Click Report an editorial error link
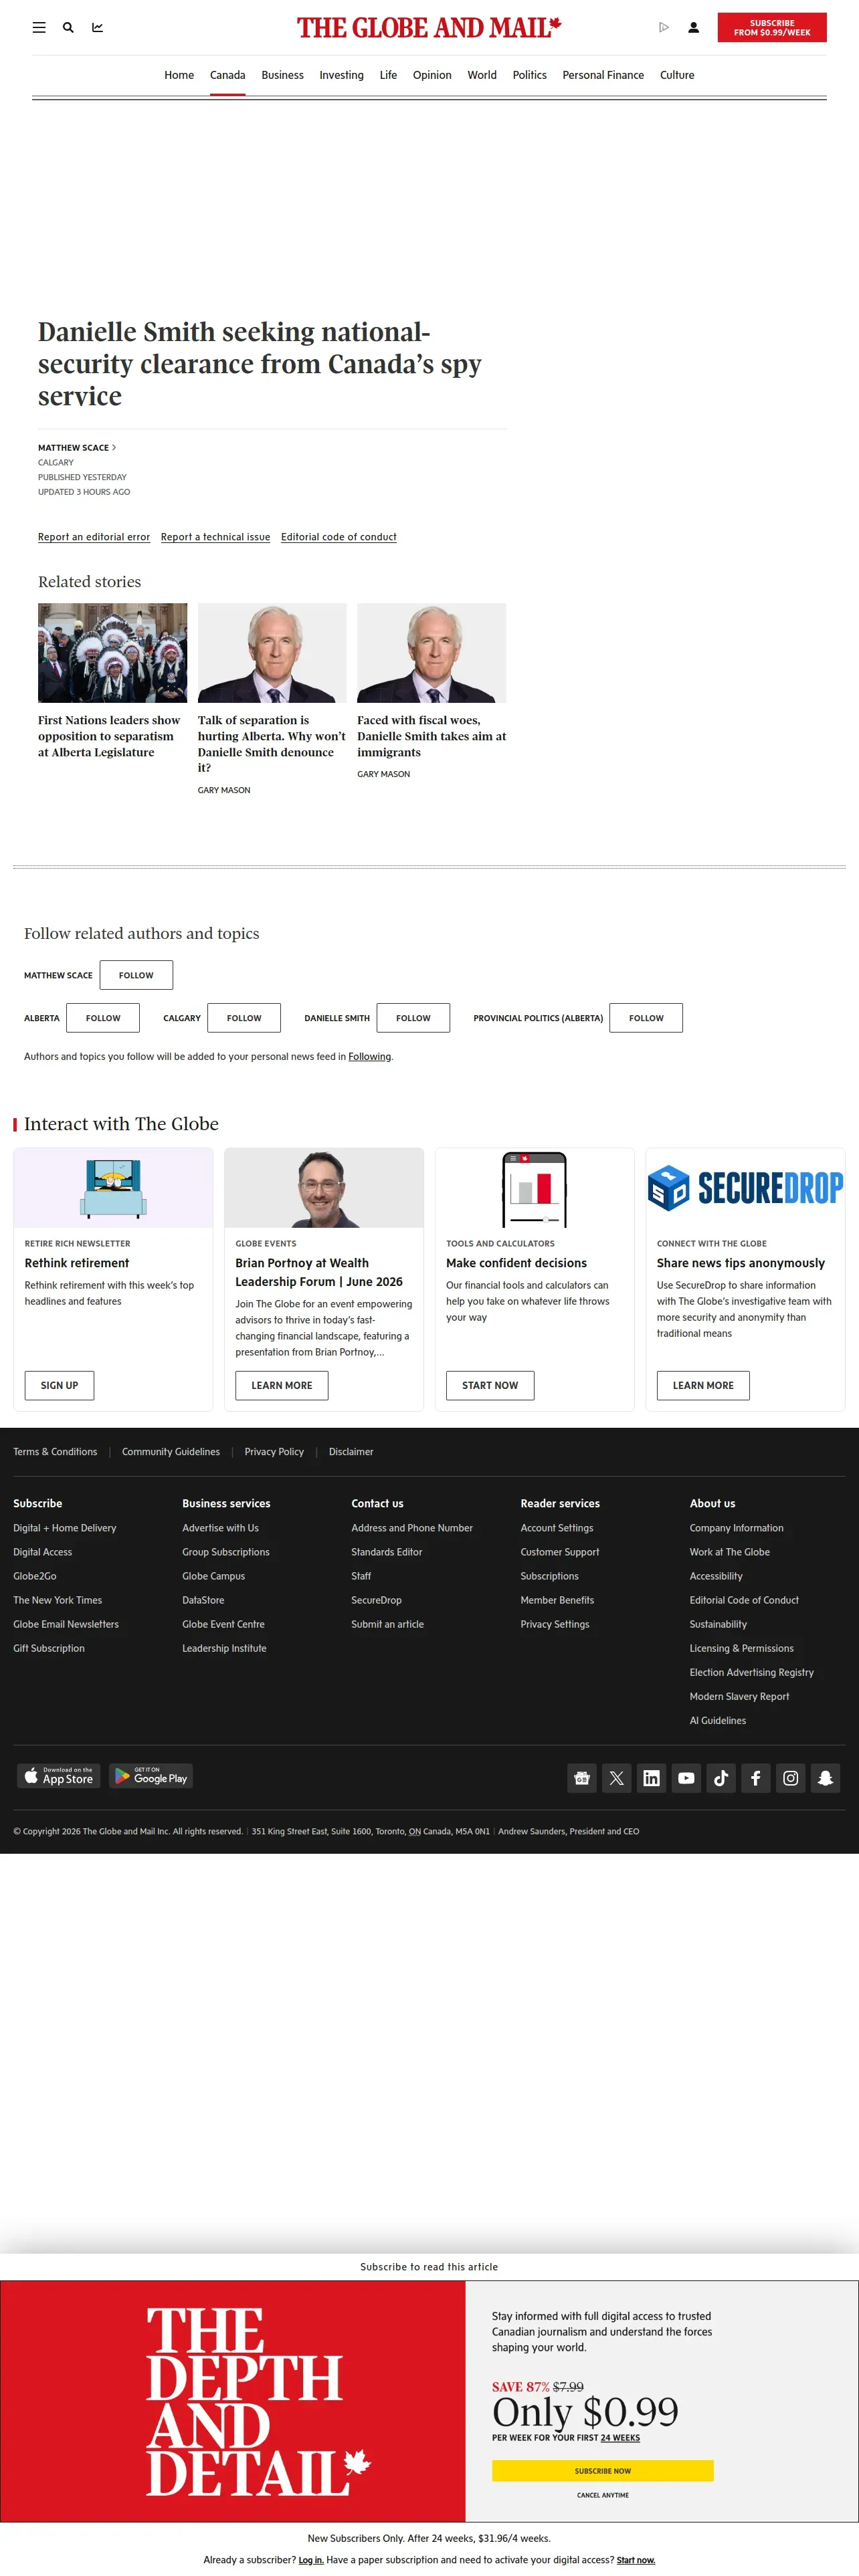Screen dimensions: 859x2576 click(94, 537)
